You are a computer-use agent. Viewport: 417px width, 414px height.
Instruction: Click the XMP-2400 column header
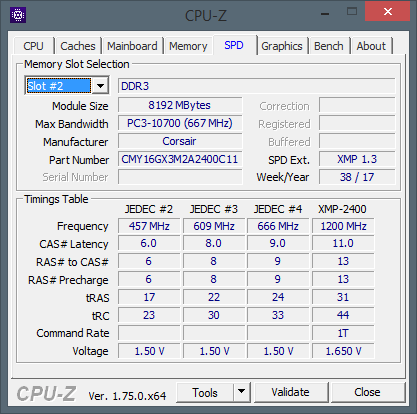(x=342, y=209)
